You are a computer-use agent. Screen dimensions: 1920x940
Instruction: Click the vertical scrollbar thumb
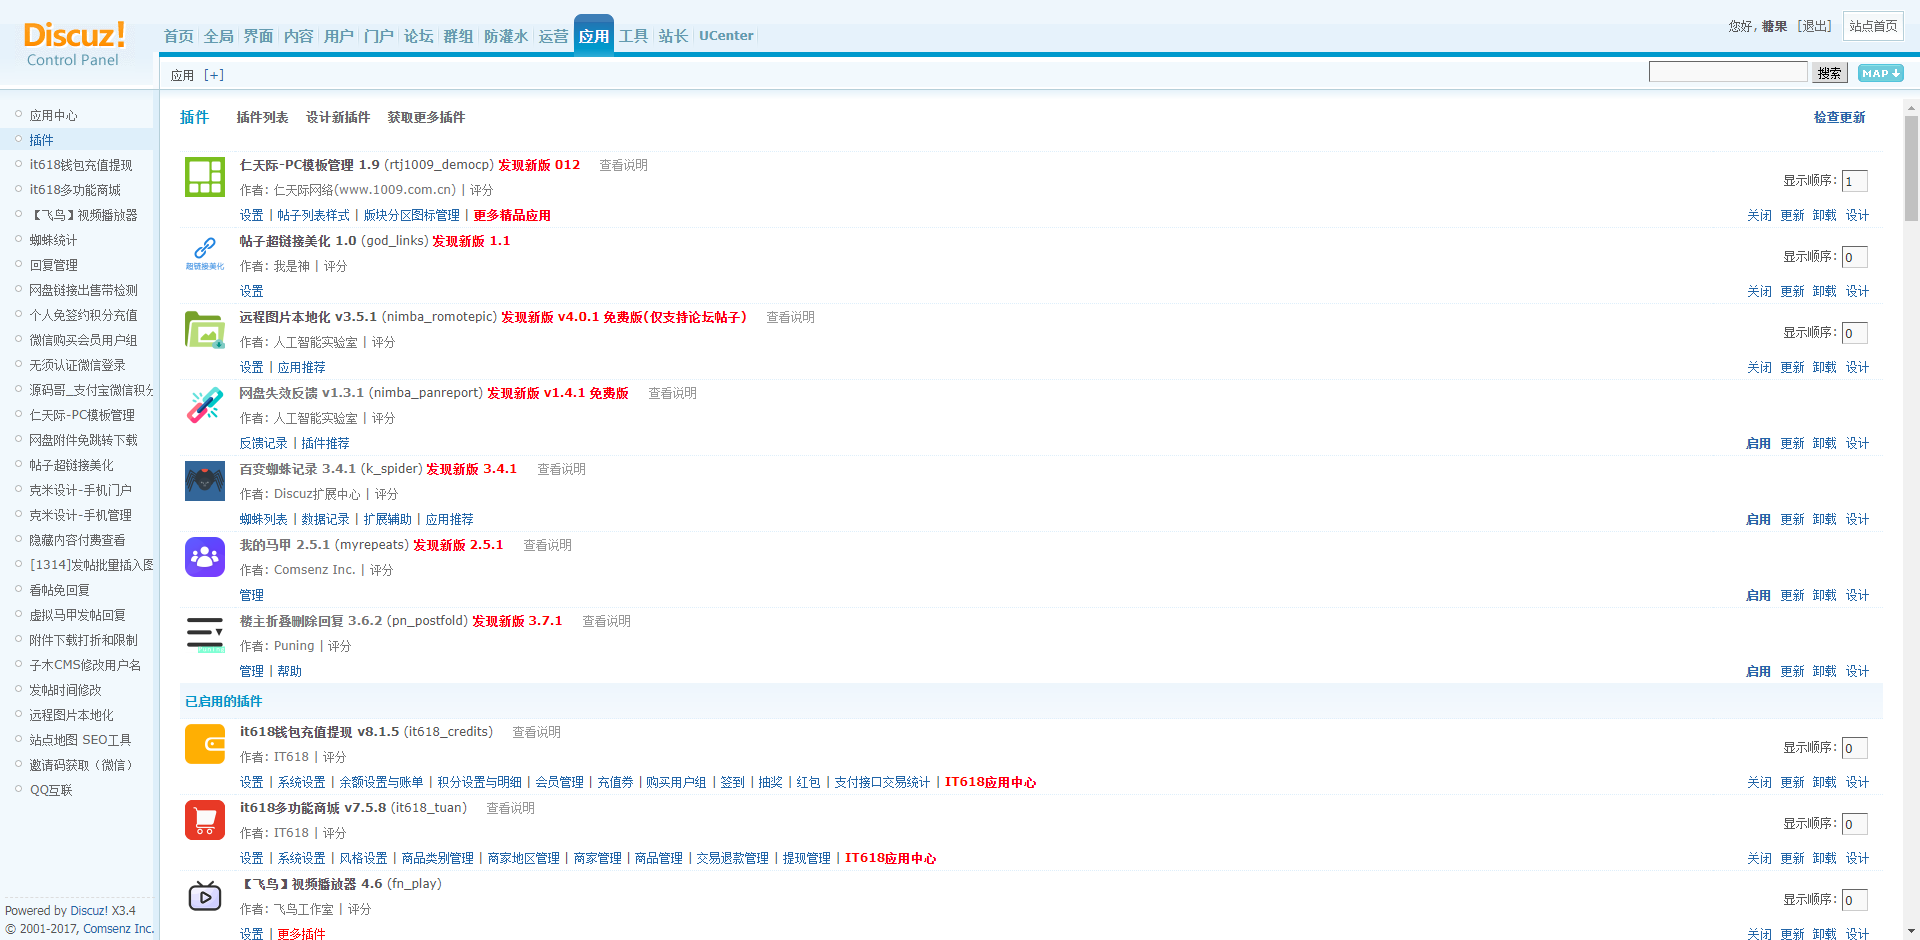(1911, 168)
